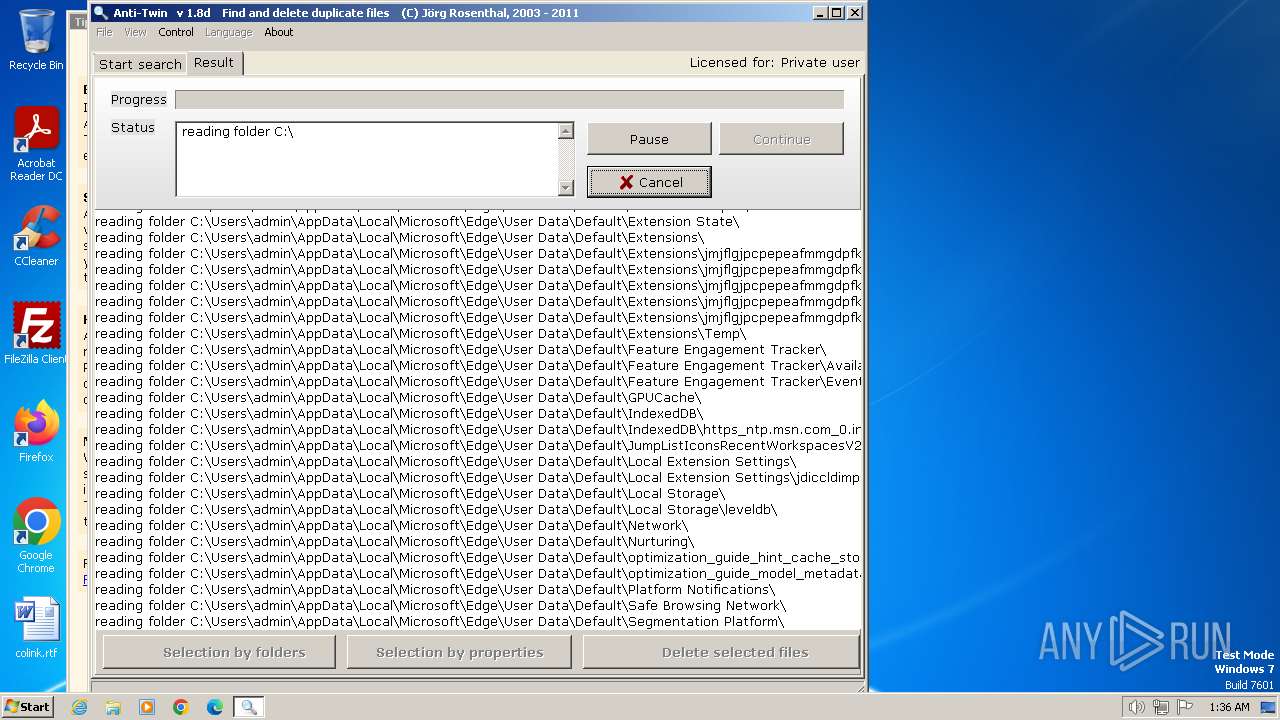
Task: Open the Recycle Bin desktop icon
Action: pos(36,40)
